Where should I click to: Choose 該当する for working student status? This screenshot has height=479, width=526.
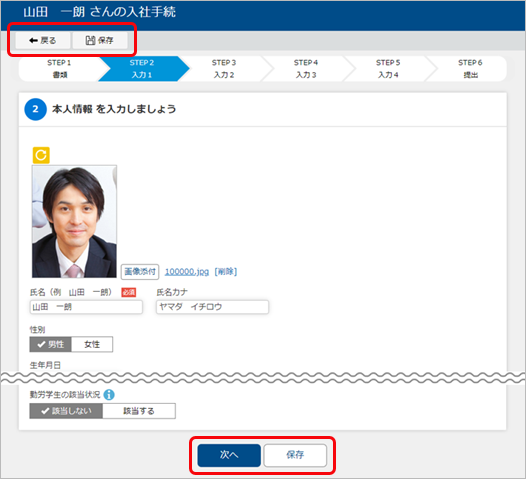(x=139, y=411)
